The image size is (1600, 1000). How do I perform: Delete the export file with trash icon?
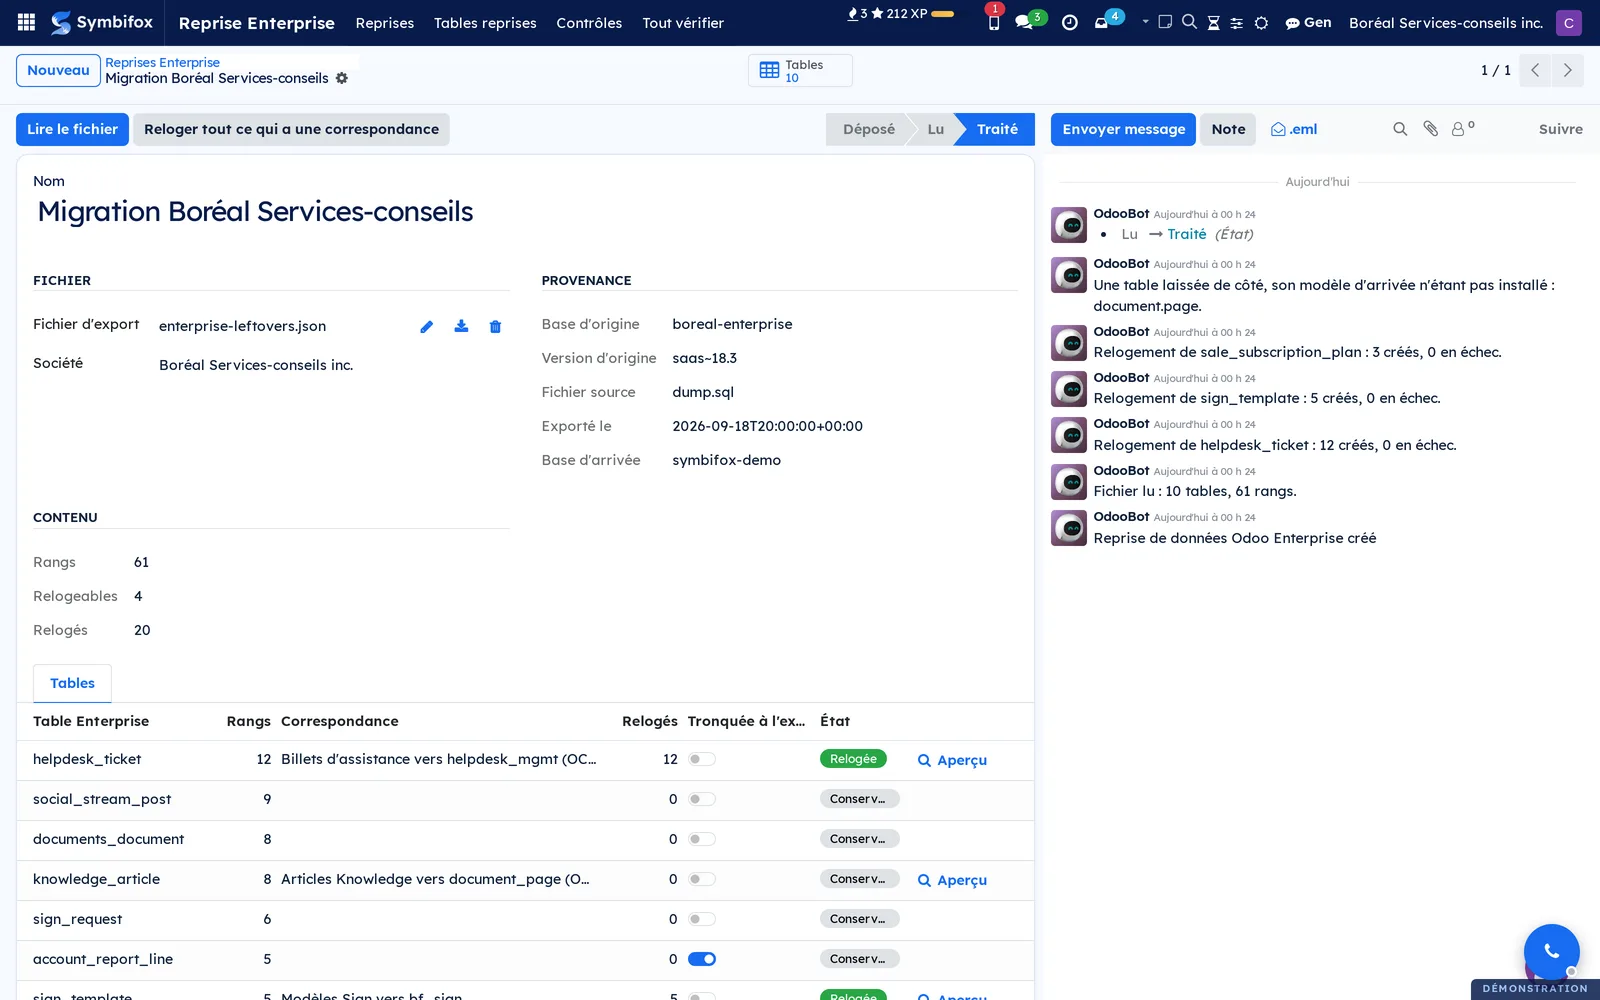coord(495,326)
